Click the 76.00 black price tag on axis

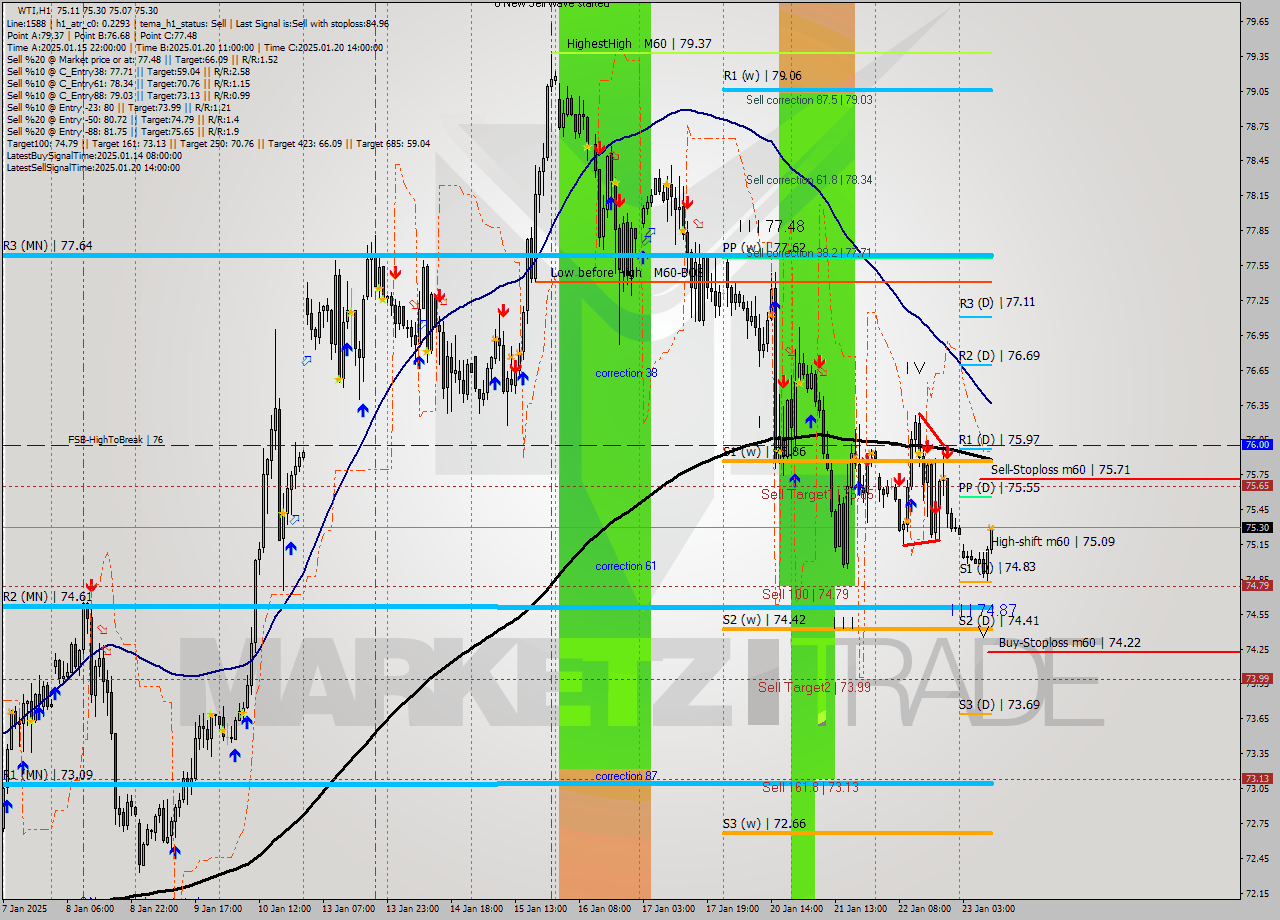[x=1257, y=444]
